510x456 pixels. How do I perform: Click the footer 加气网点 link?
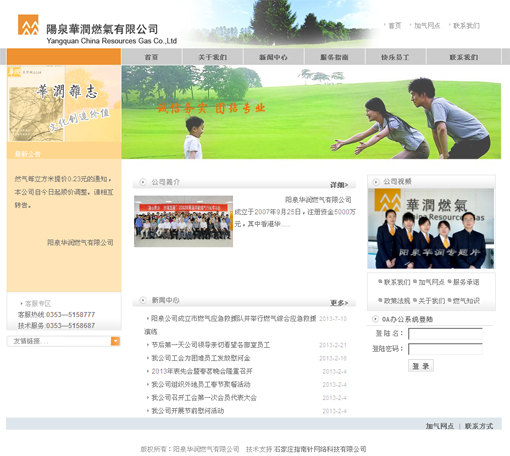440,426
